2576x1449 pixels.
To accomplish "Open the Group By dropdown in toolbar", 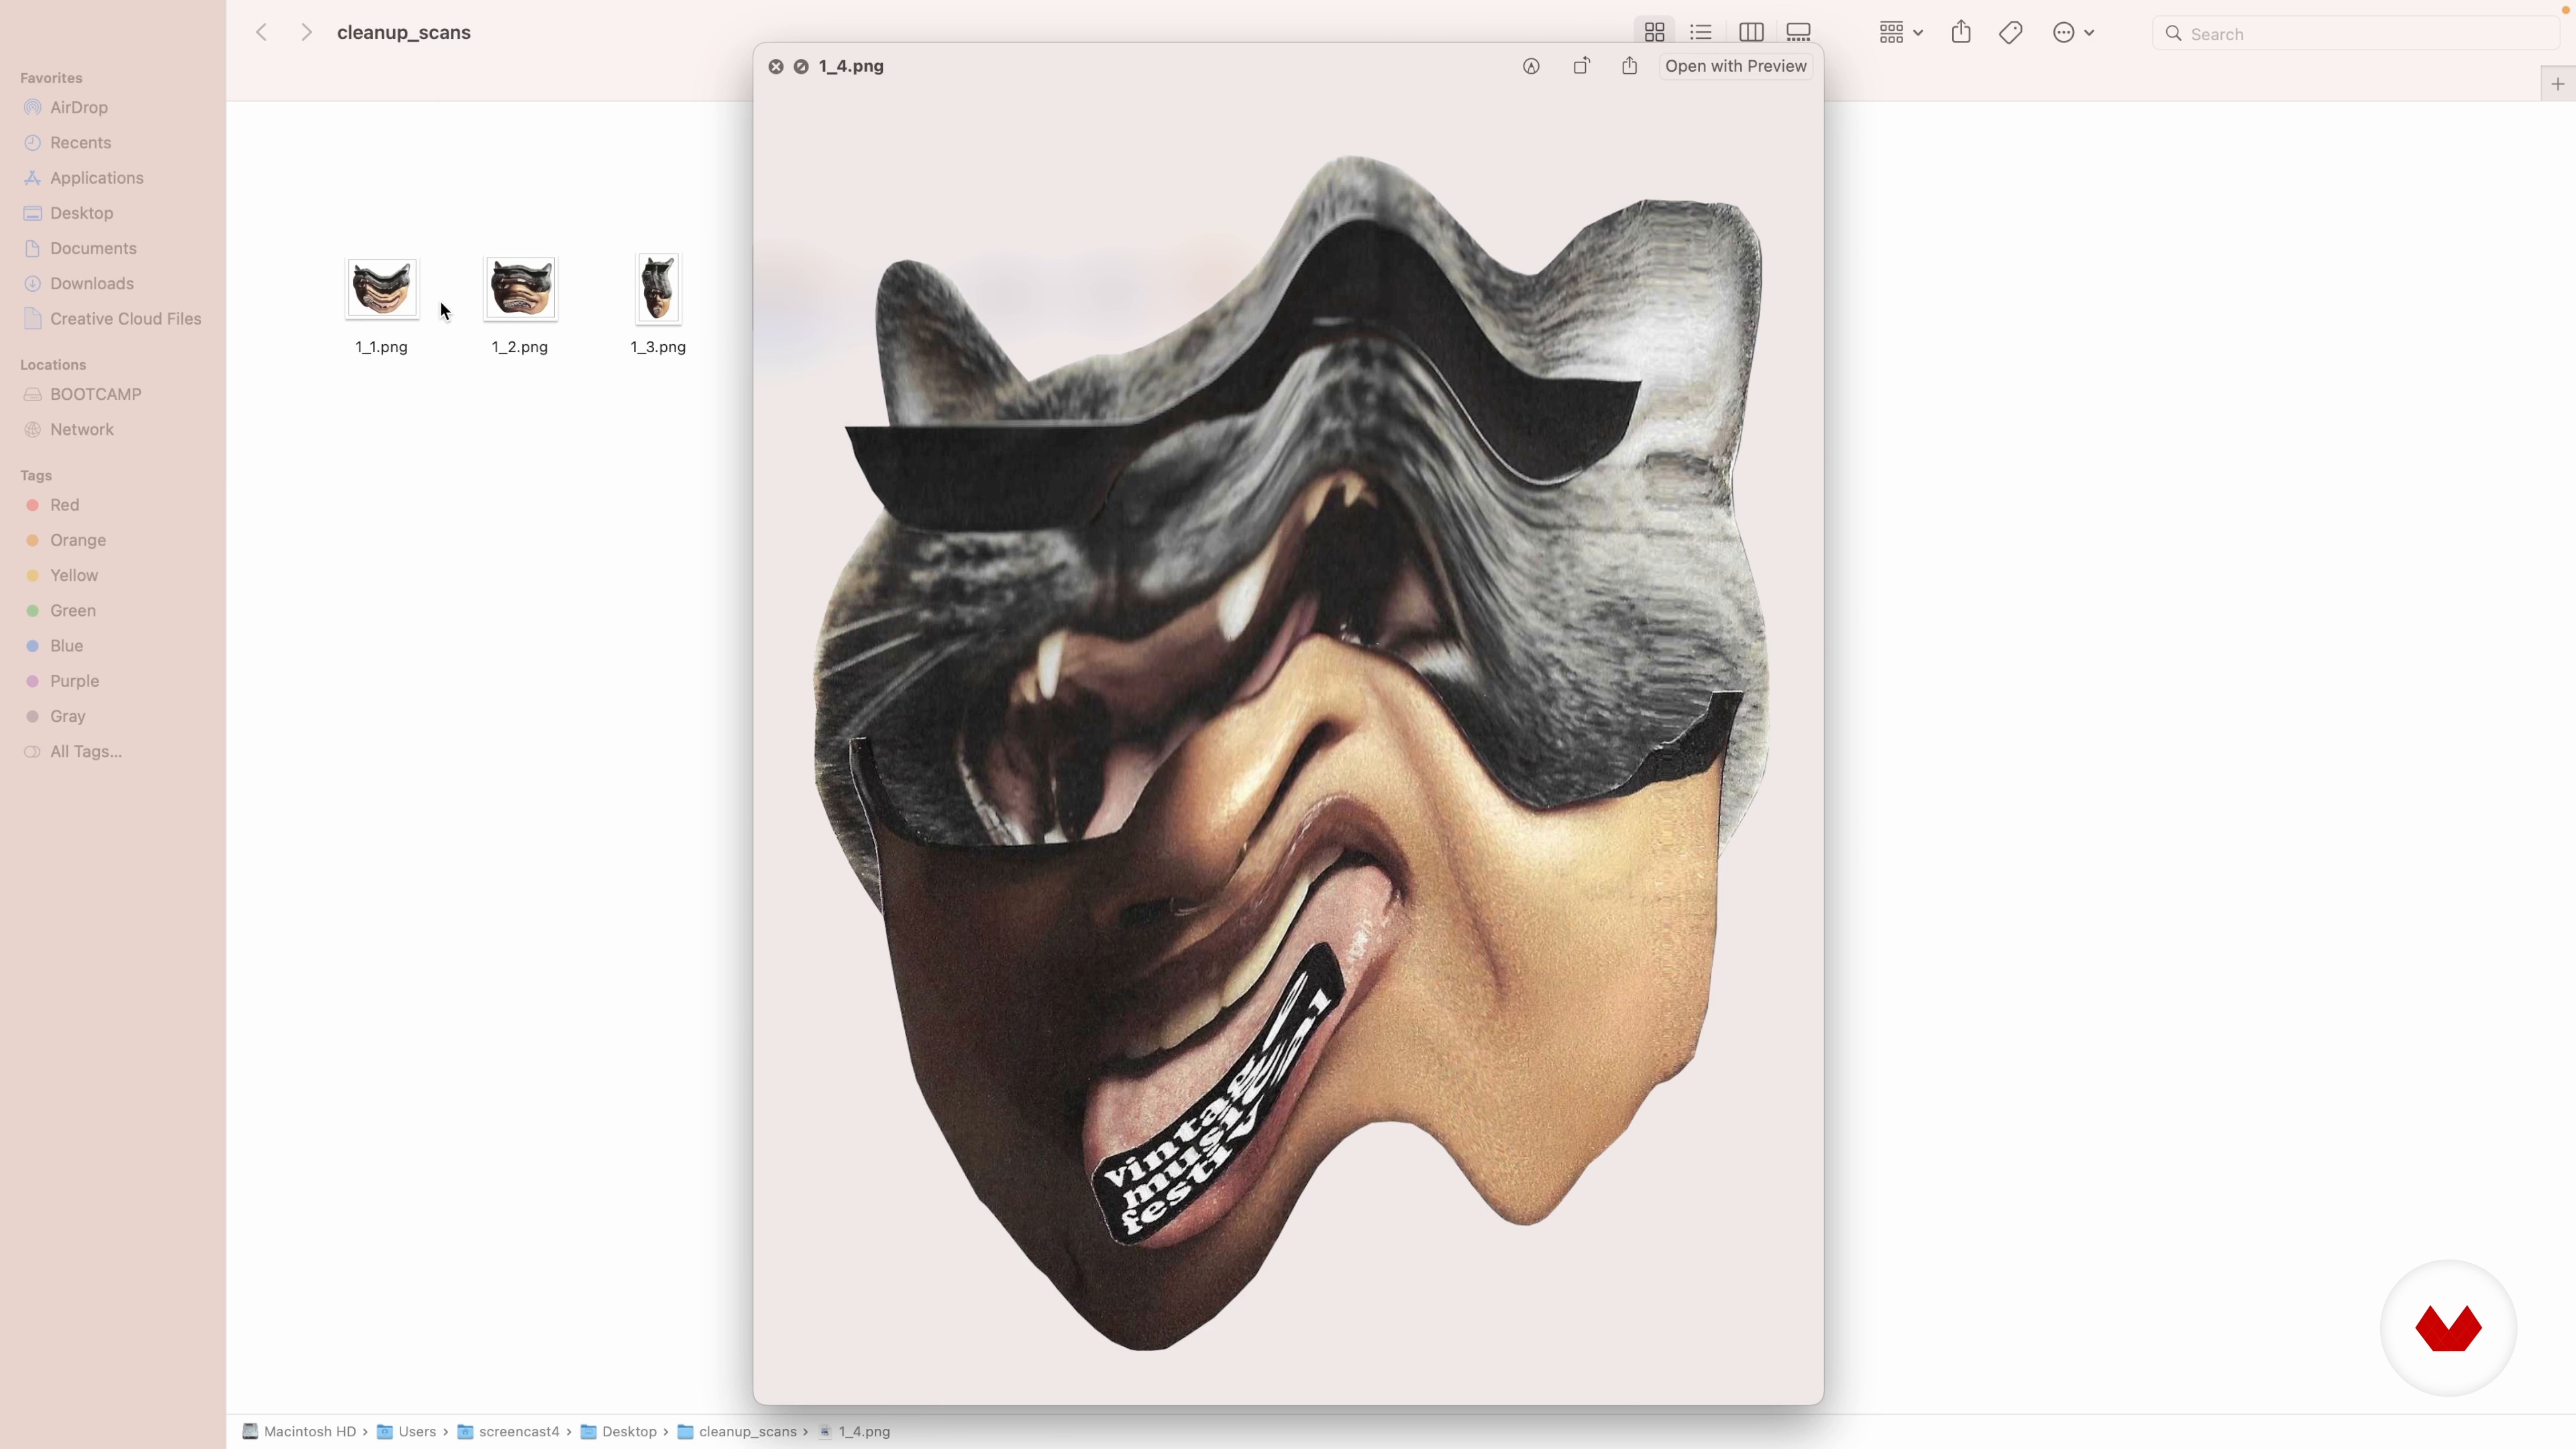I will click(1901, 33).
